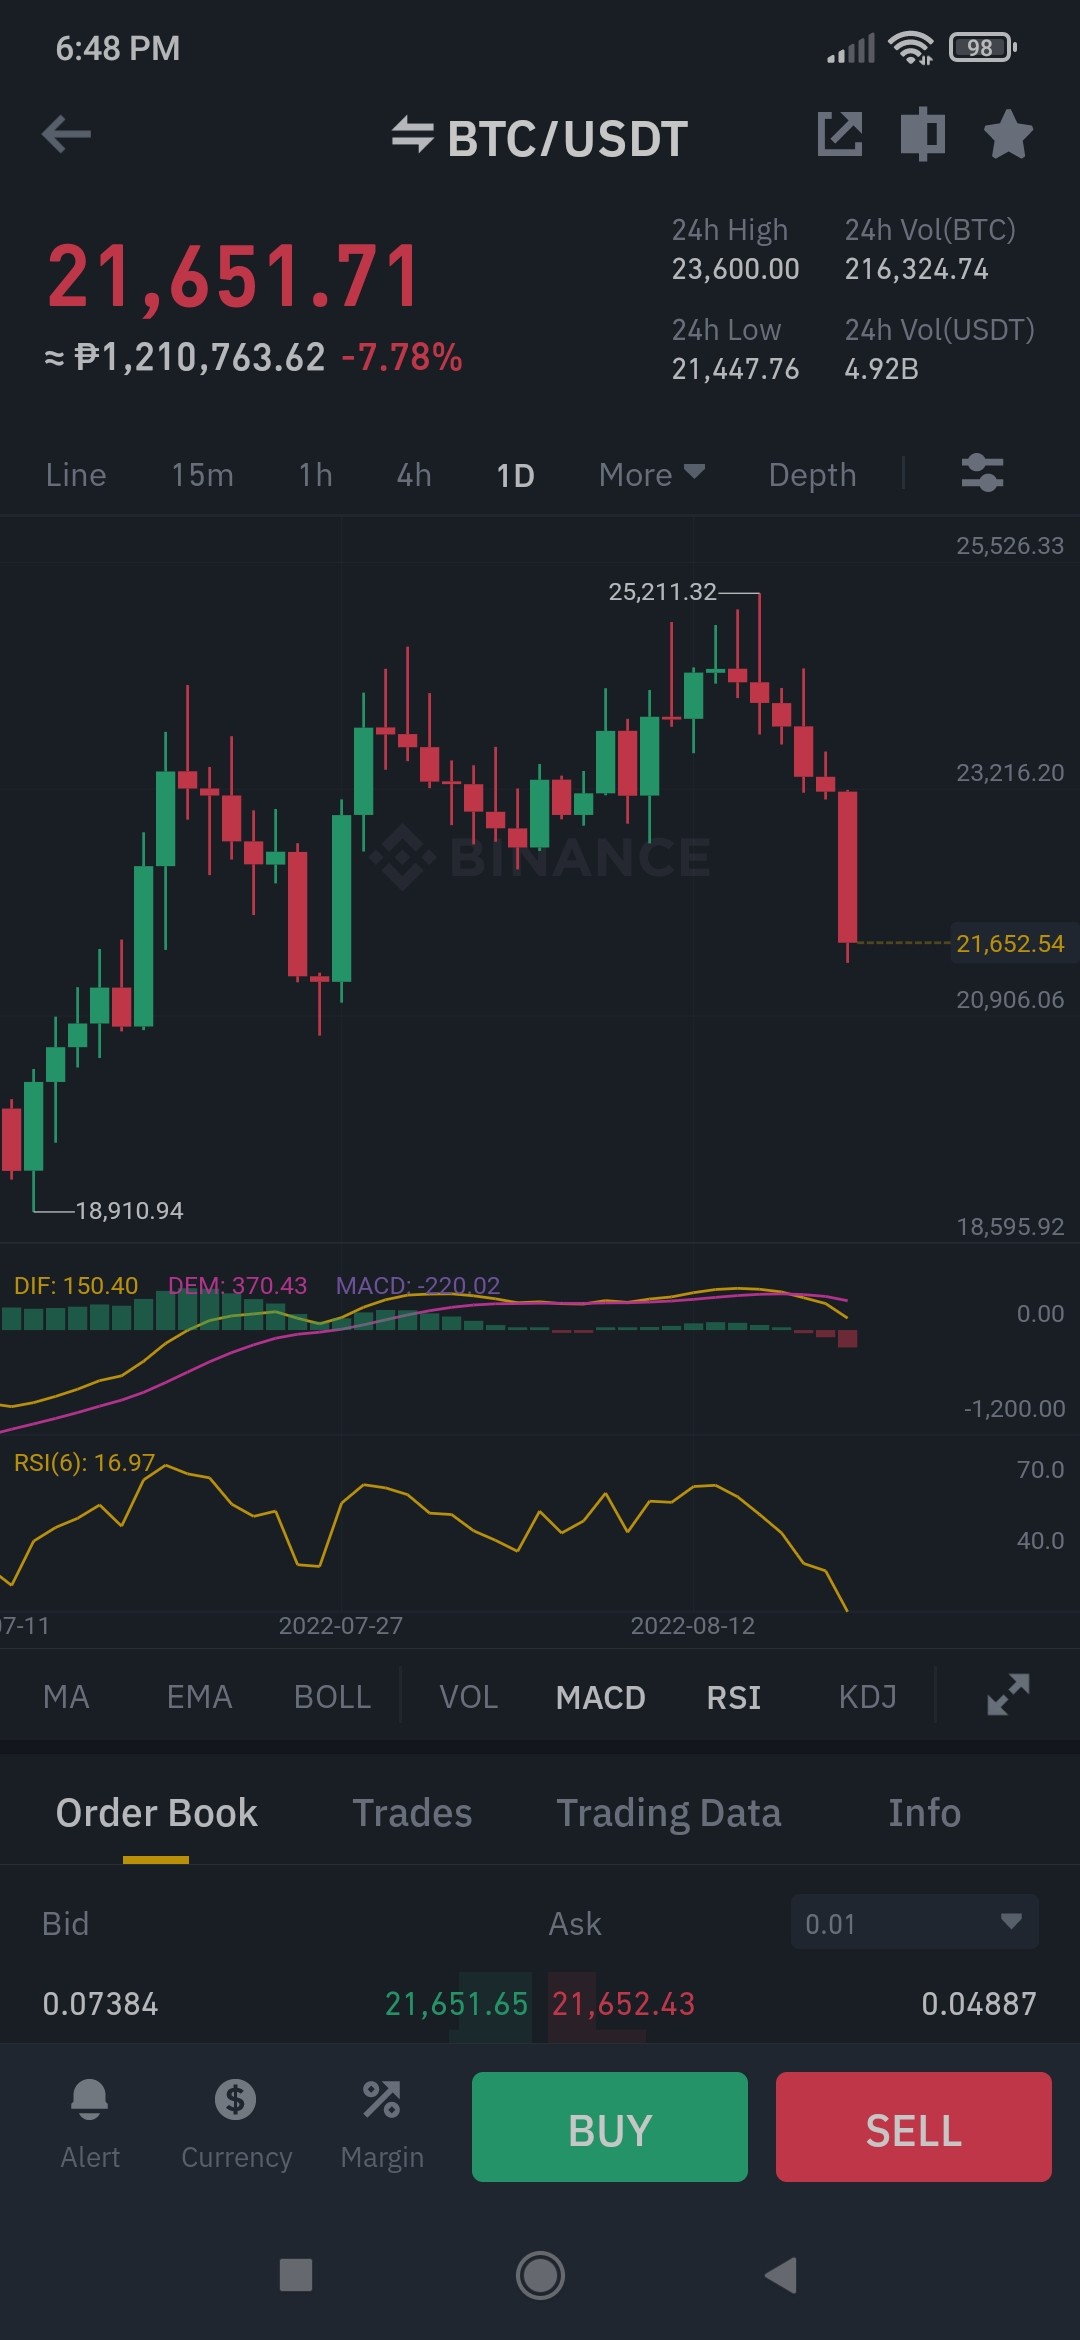The width and height of the screenshot is (1080, 2340).
Task: Enable the BOLL overlay indicator
Action: (x=332, y=1697)
